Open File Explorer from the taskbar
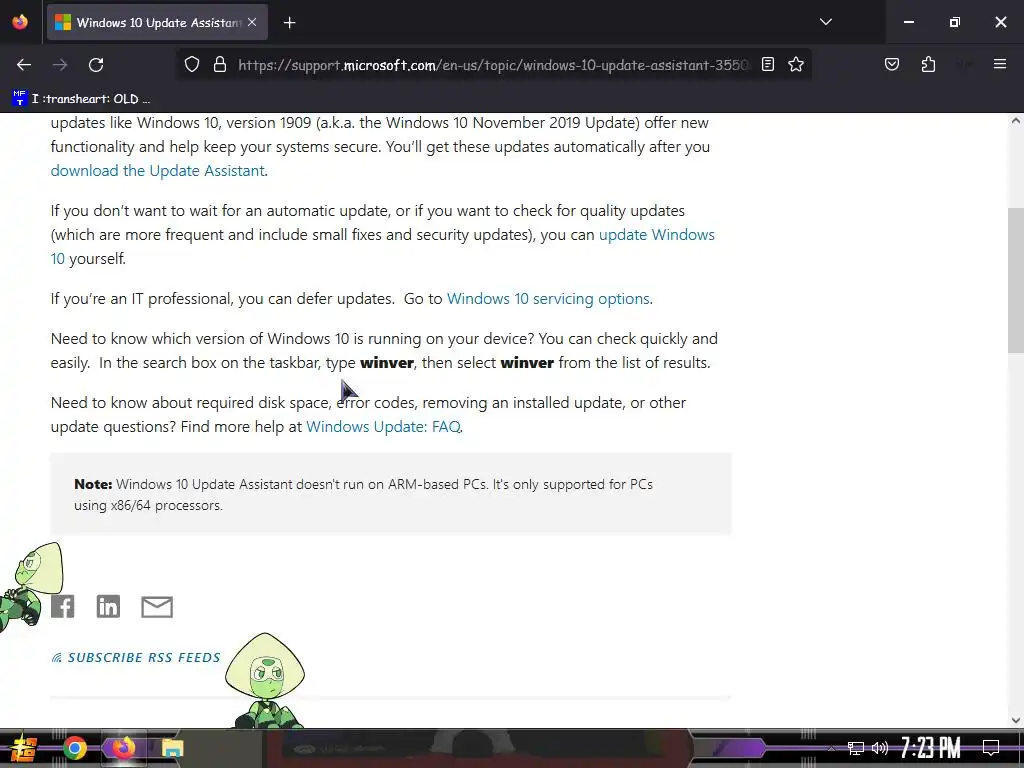This screenshot has height=768, width=1024. click(172, 748)
